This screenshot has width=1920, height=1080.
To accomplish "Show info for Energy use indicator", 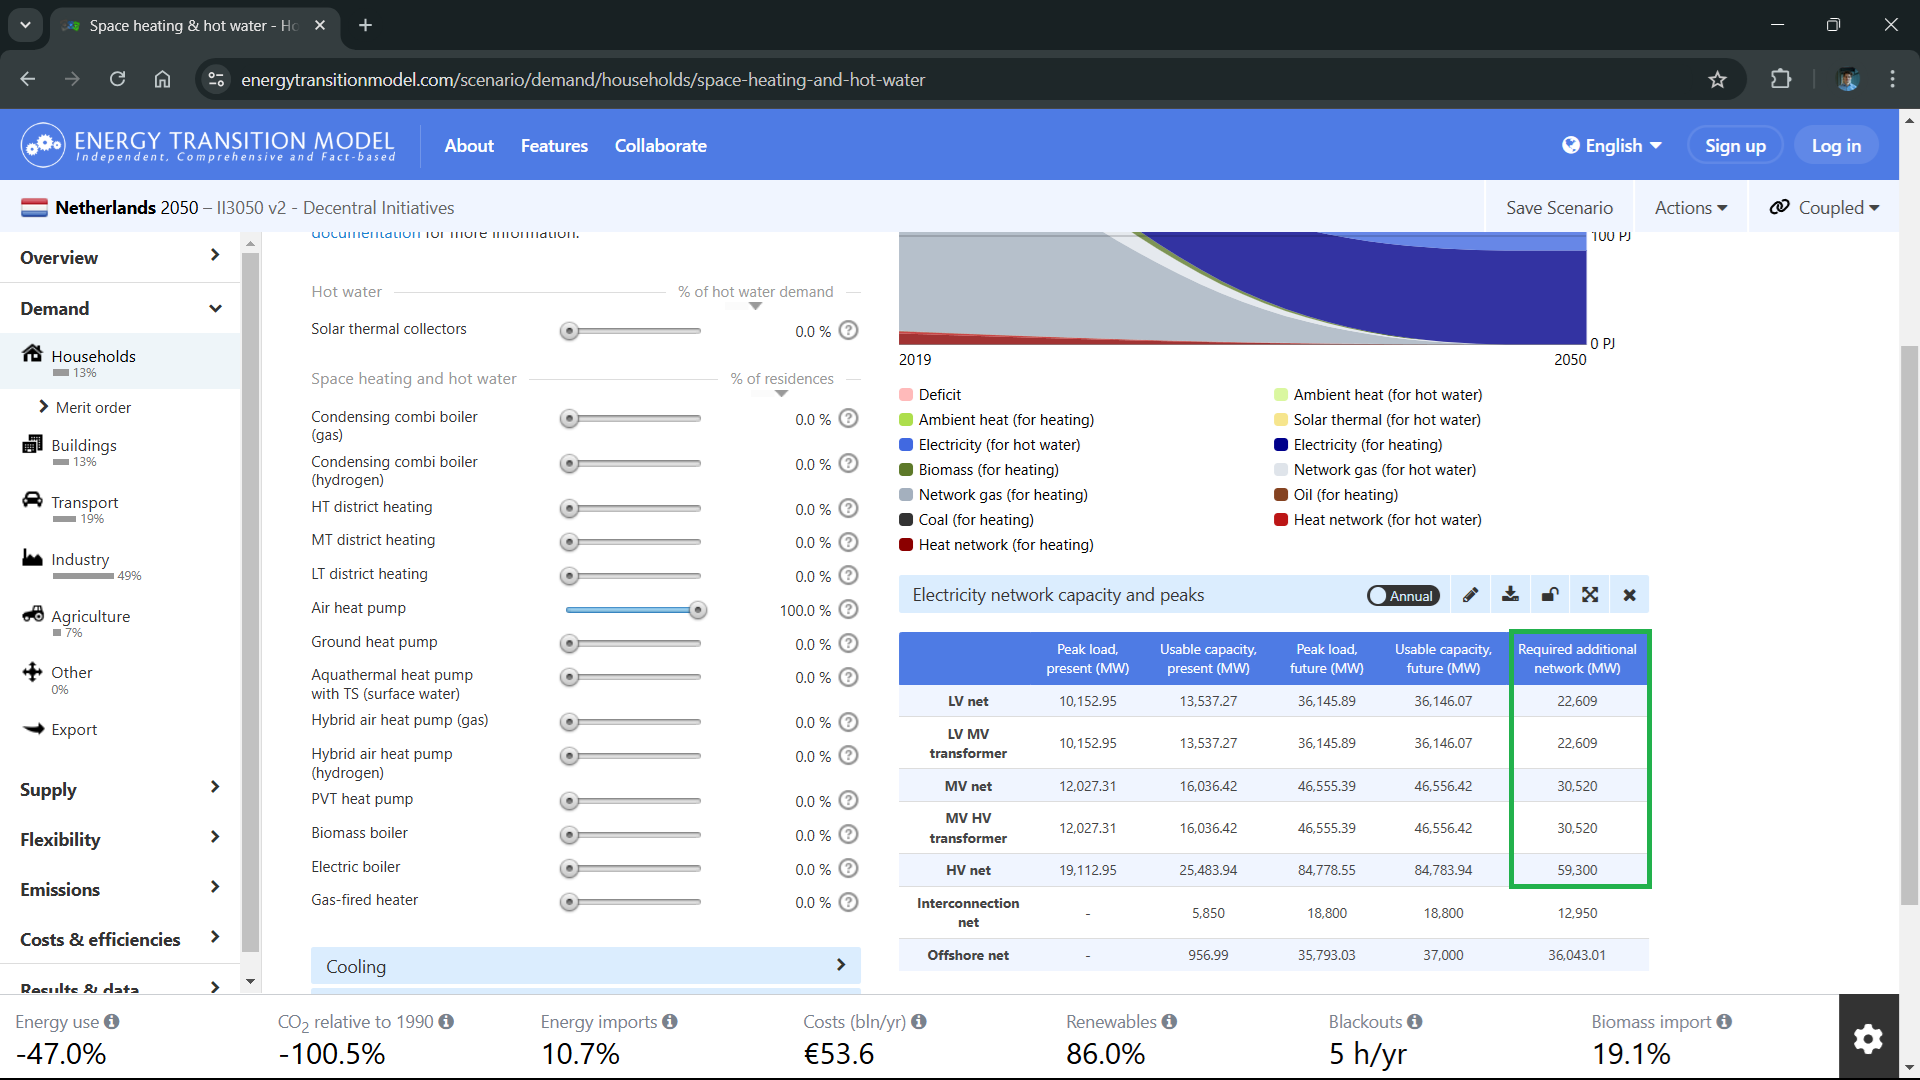I will click(112, 1021).
